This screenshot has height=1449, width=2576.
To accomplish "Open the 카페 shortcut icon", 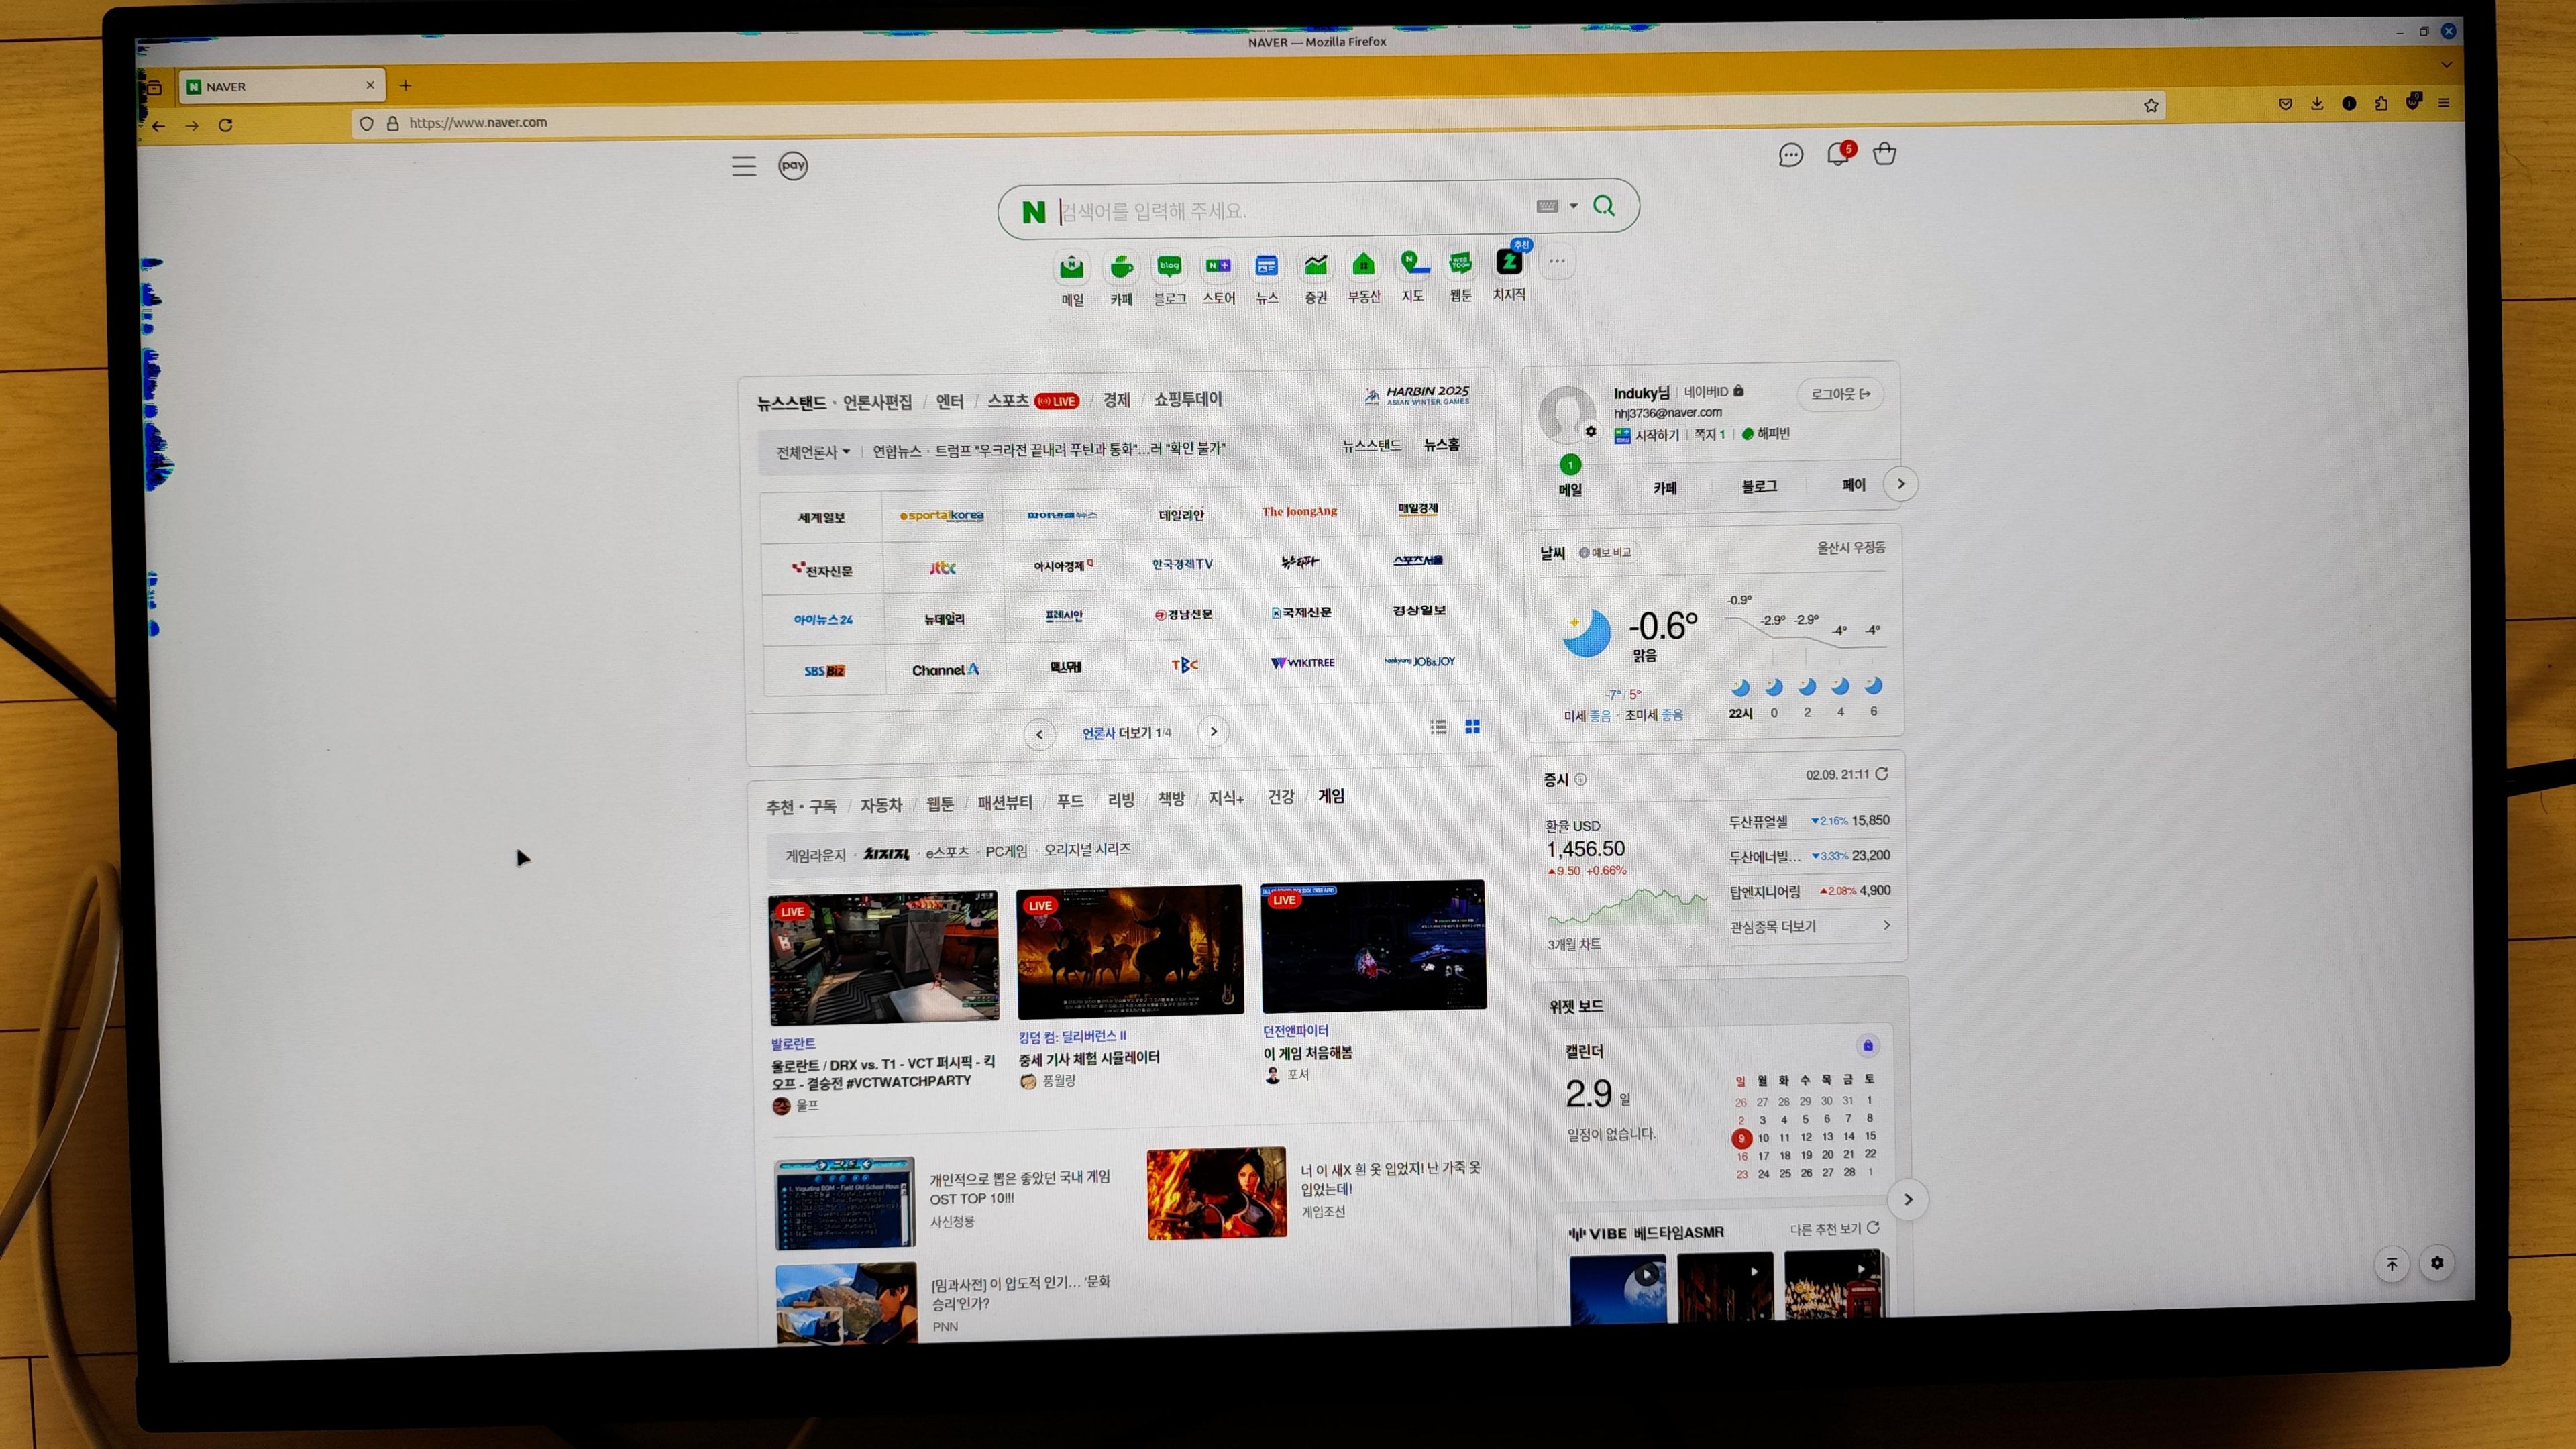I will [x=1122, y=267].
